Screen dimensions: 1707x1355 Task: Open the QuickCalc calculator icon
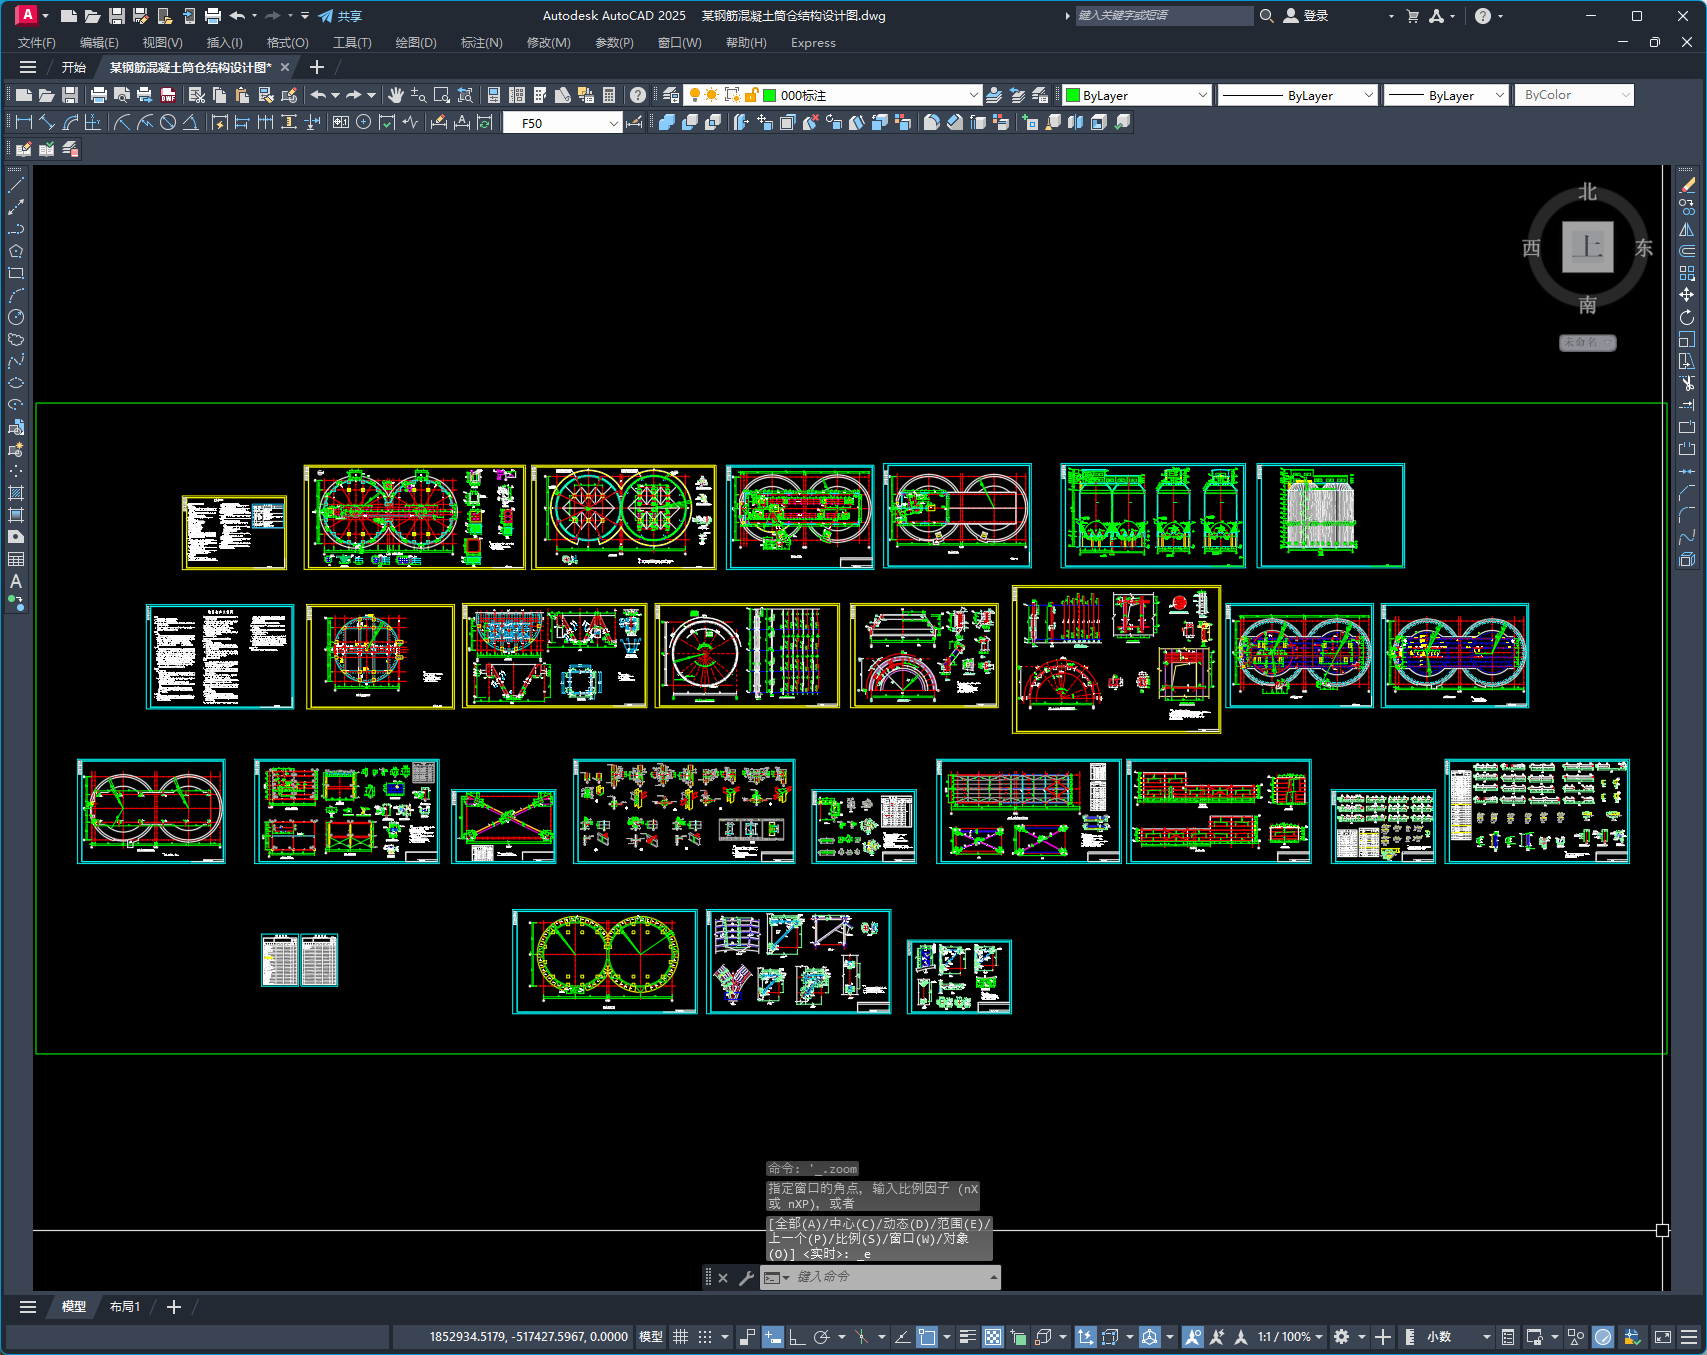tap(609, 95)
